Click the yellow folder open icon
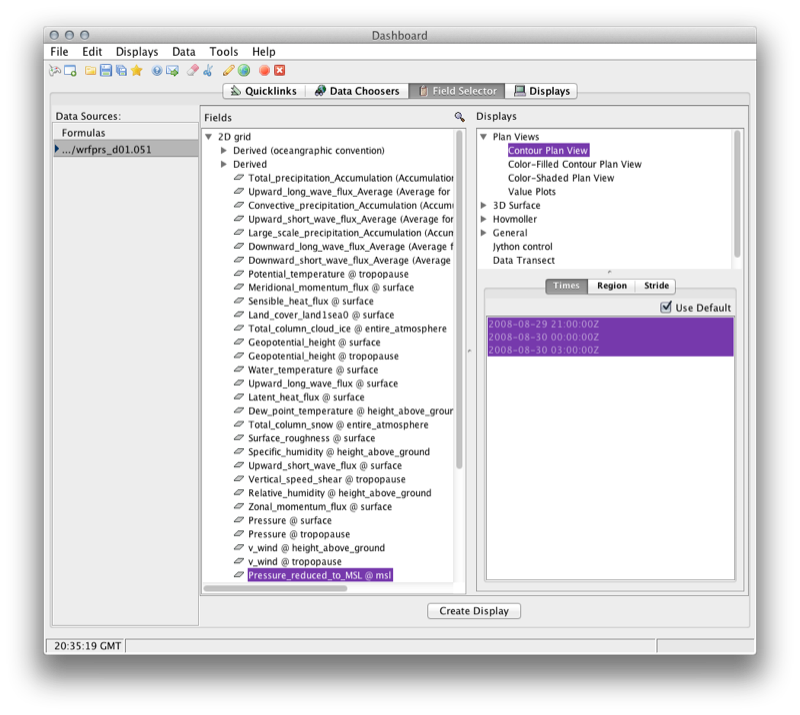The image size is (800, 715). click(x=91, y=71)
